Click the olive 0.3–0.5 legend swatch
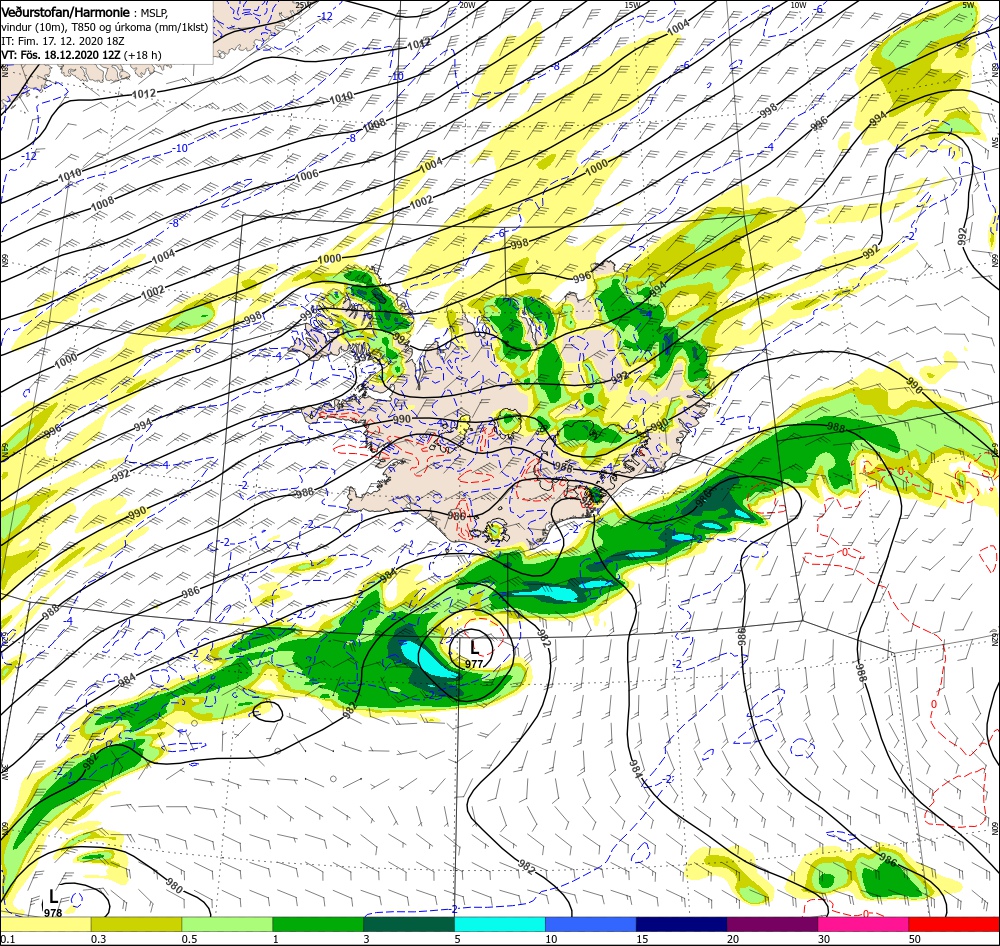 pyautogui.click(x=136, y=924)
